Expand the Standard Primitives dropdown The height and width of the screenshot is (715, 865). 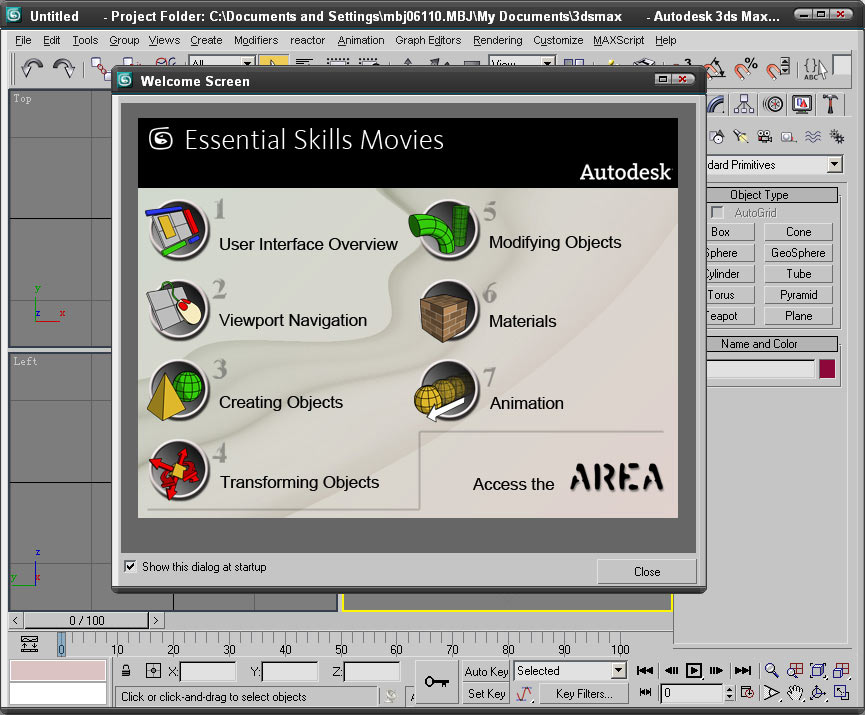pyautogui.click(x=835, y=164)
